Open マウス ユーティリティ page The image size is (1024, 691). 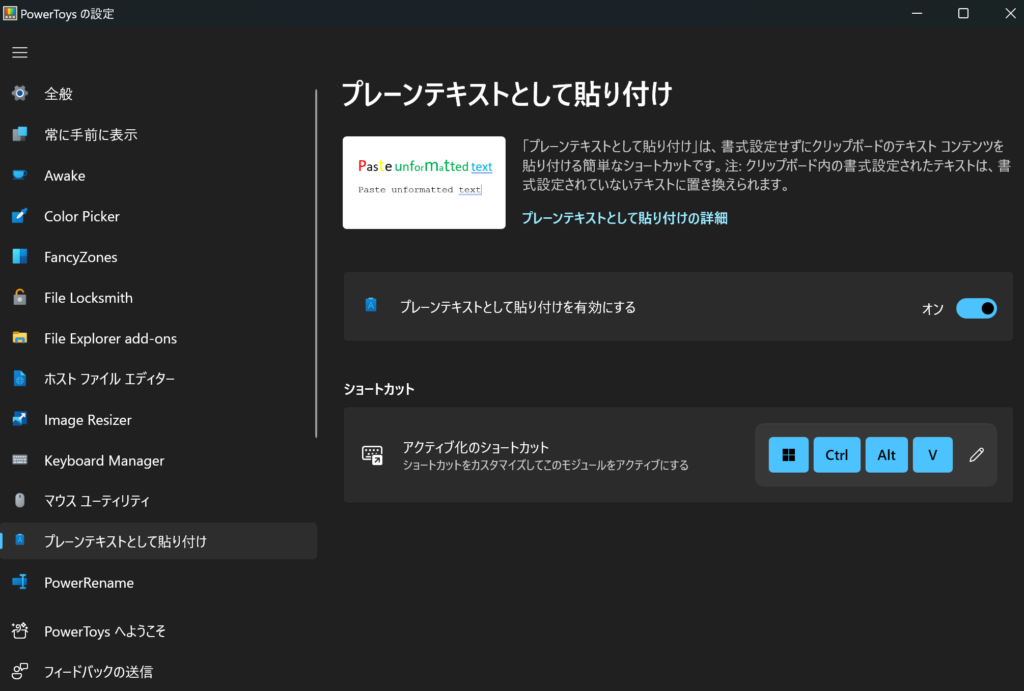tap(159, 501)
